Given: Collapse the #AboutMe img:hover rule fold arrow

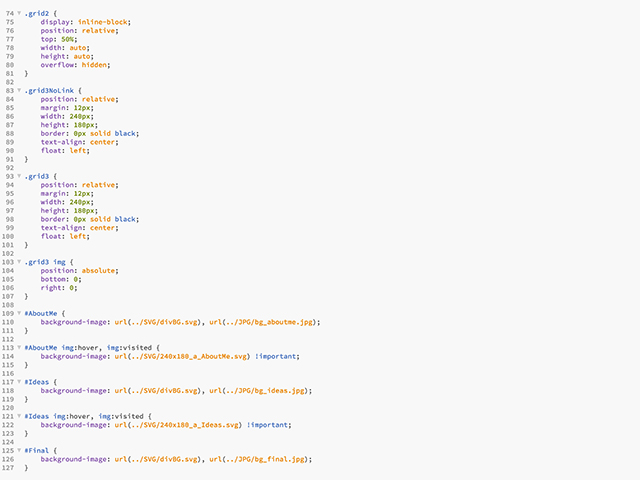Looking at the screenshot, I should tap(19, 347).
